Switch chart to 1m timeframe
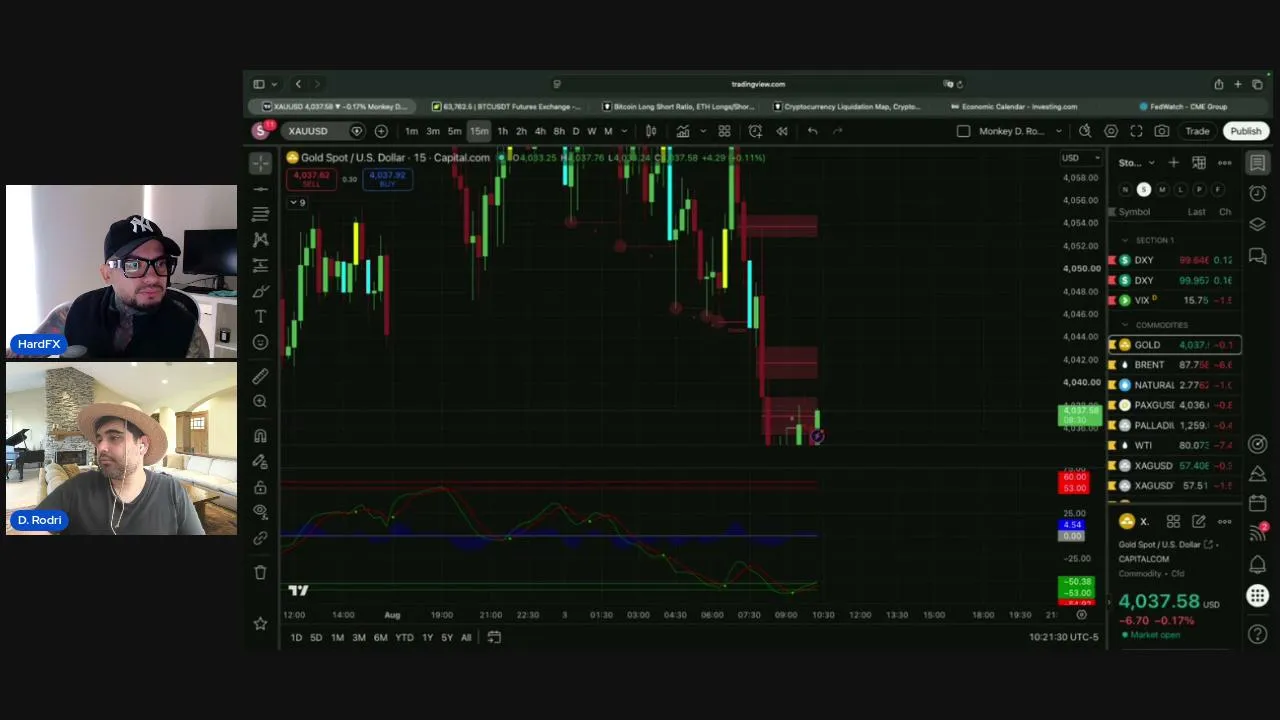 (x=411, y=131)
